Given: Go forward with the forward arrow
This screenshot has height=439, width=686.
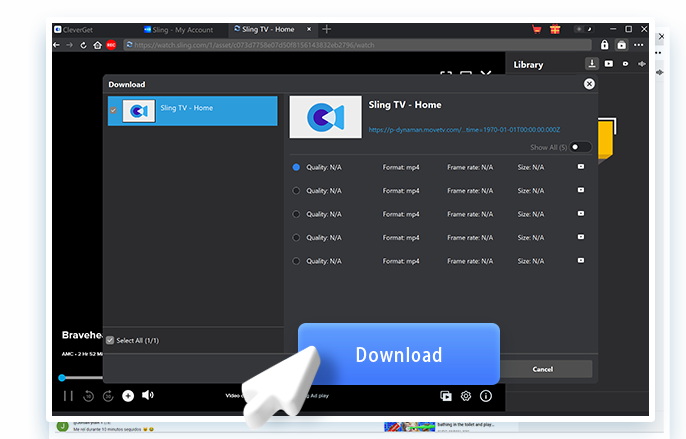Looking at the screenshot, I should 70,45.
